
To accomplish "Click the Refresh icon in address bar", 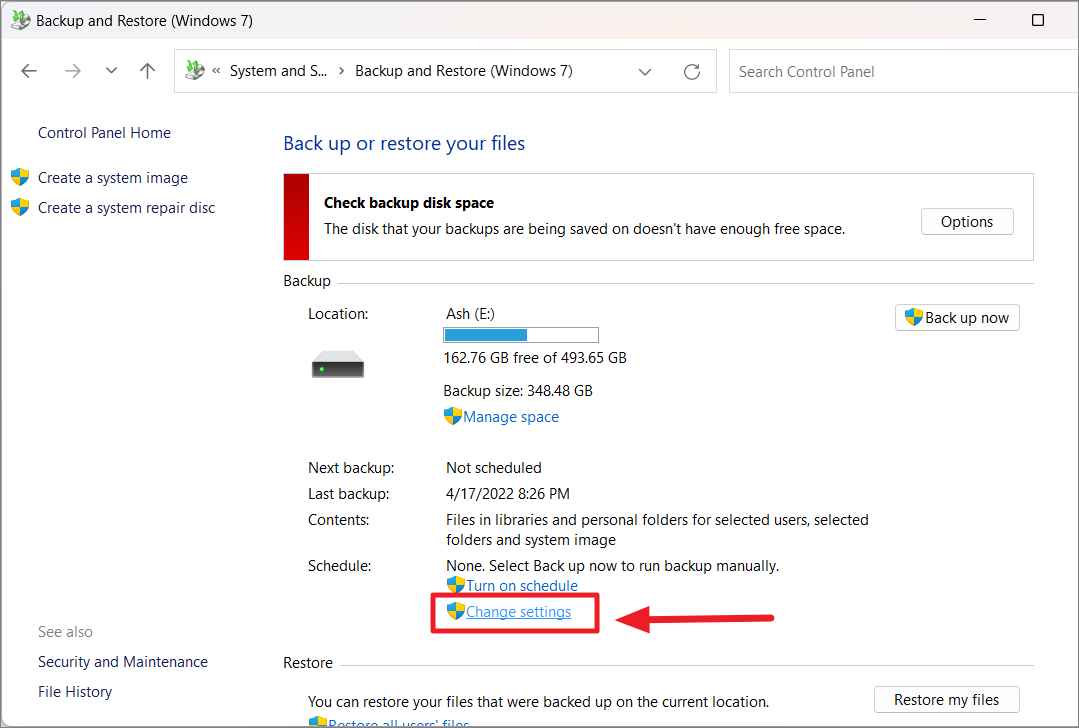I will coord(691,72).
